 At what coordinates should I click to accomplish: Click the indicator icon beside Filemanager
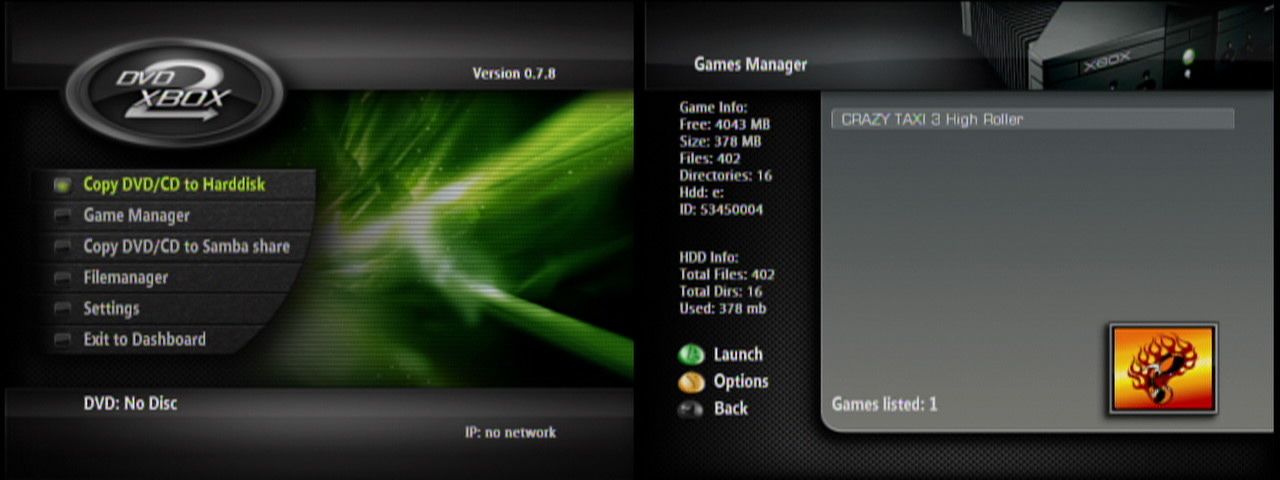(63, 278)
